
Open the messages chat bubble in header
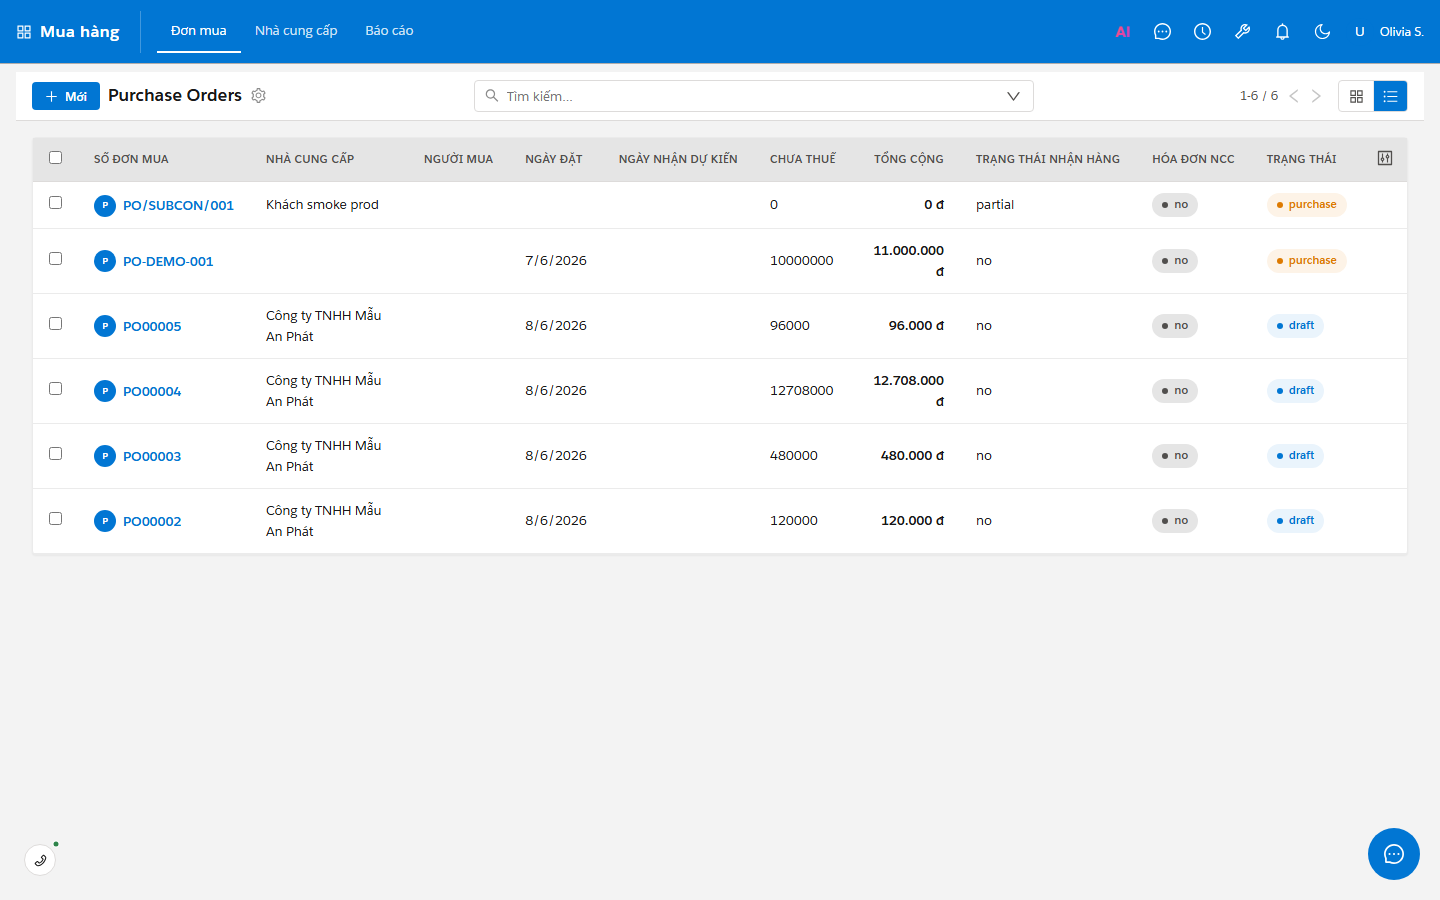click(x=1162, y=32)
